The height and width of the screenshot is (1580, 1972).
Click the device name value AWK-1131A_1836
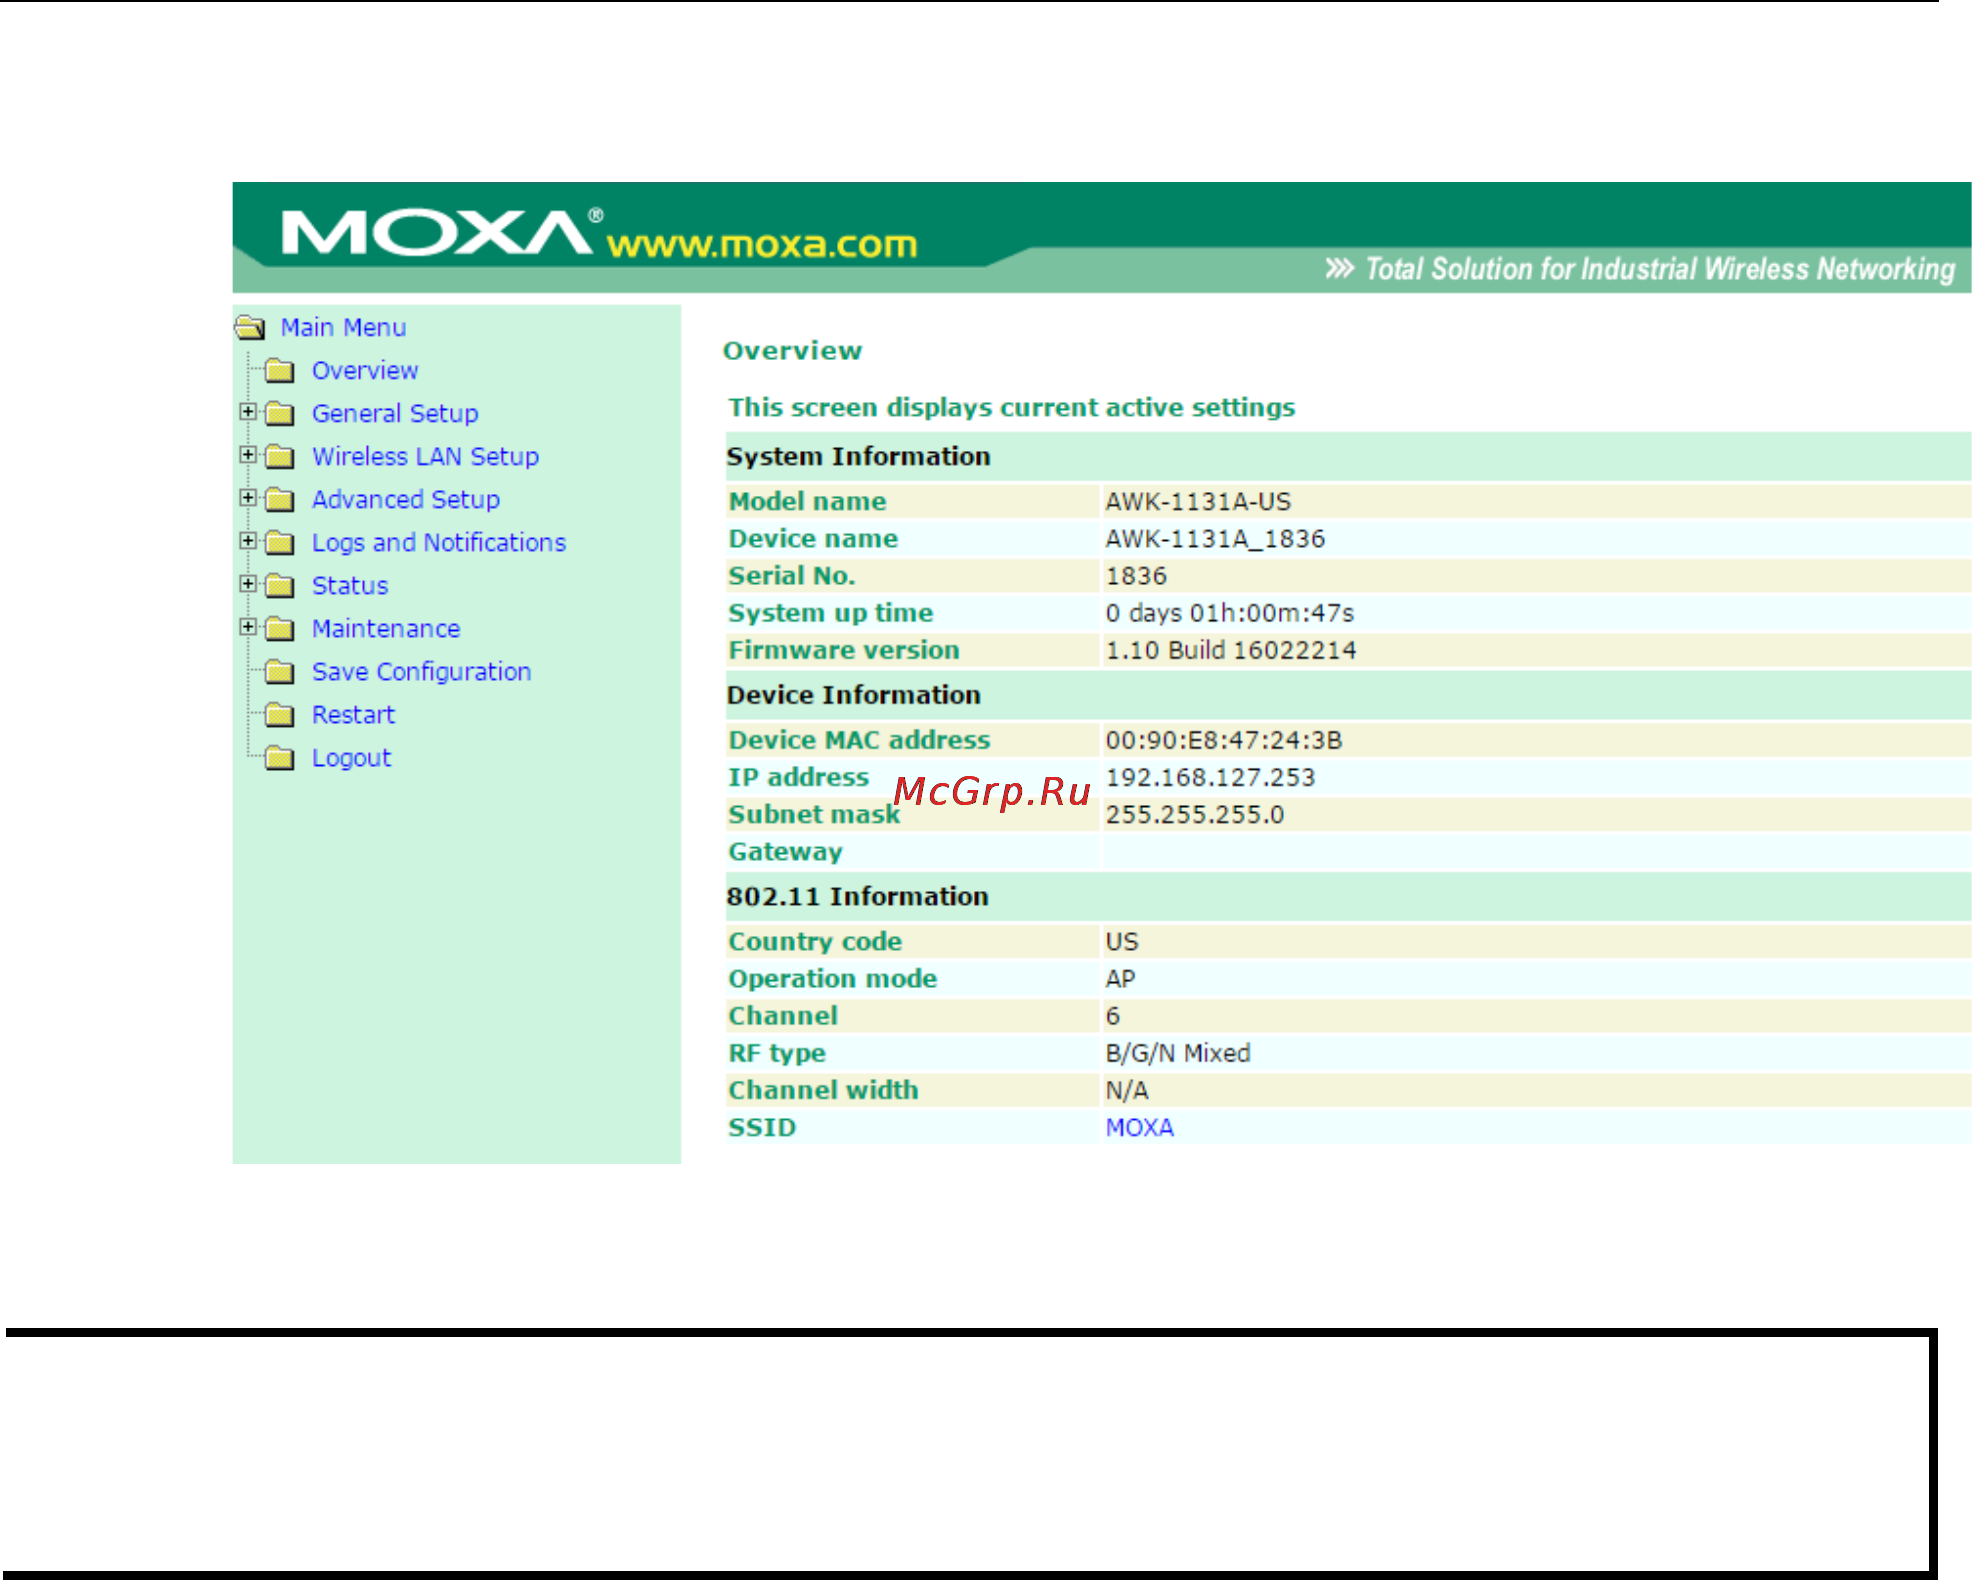click(x=1215, y=539)
